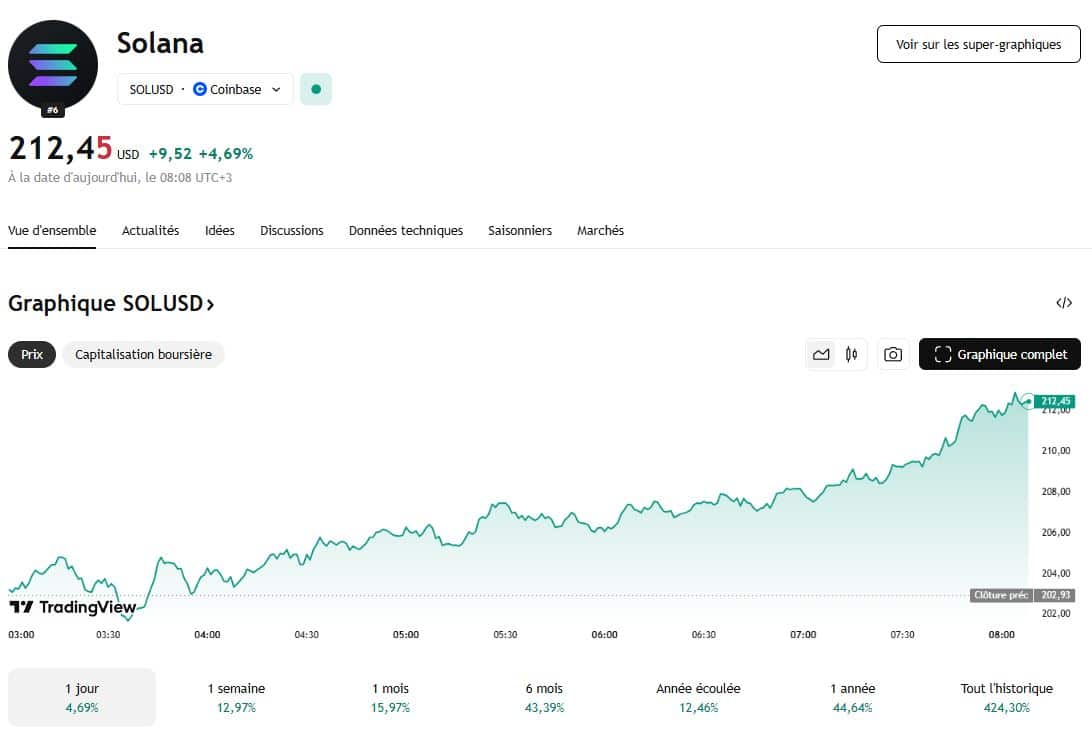Open the Idées tab
1092x749 pixels.
[219, 231]
